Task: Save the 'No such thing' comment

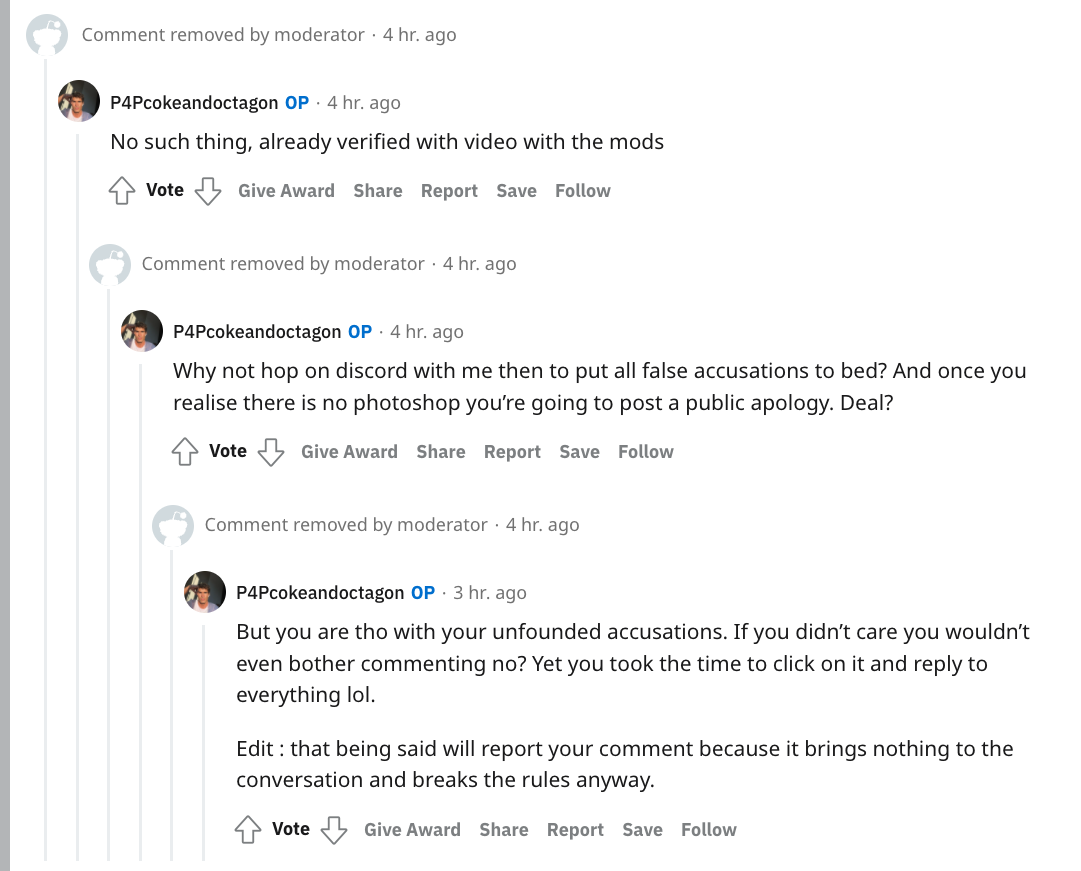Action: click(x=516, y=191)
